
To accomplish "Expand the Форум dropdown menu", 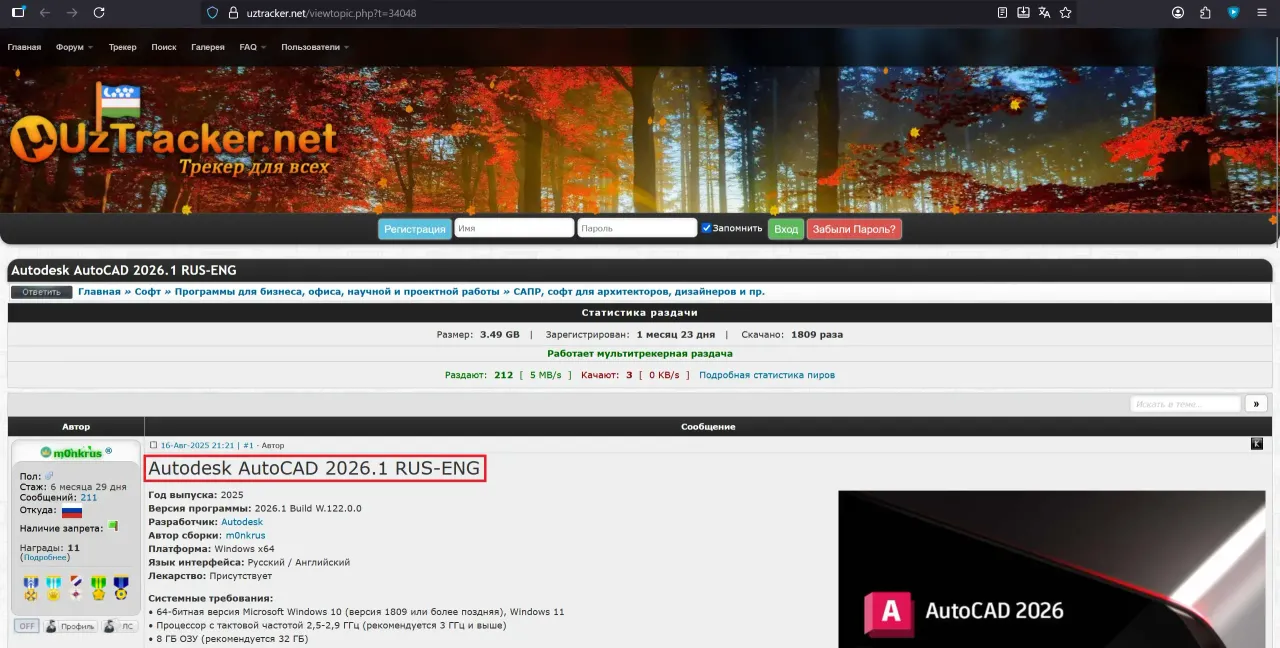I will coord(74,47).
